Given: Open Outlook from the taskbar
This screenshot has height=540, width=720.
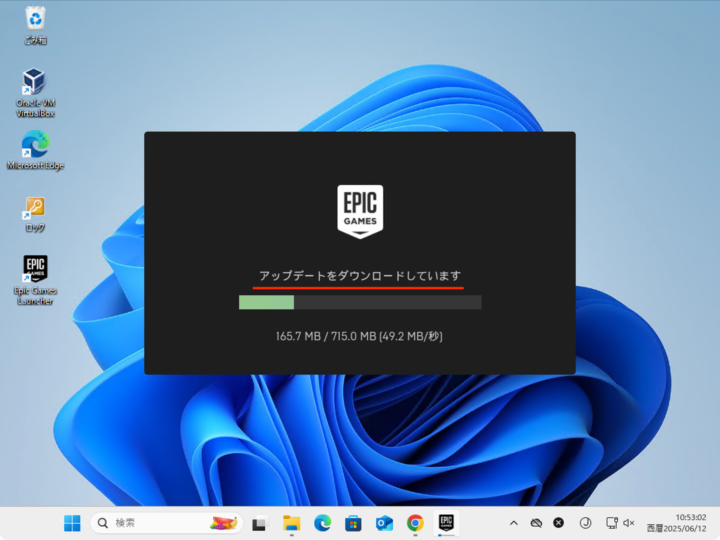Looking at the screenshot, I should pyautogui.click(x=384, y=523).
